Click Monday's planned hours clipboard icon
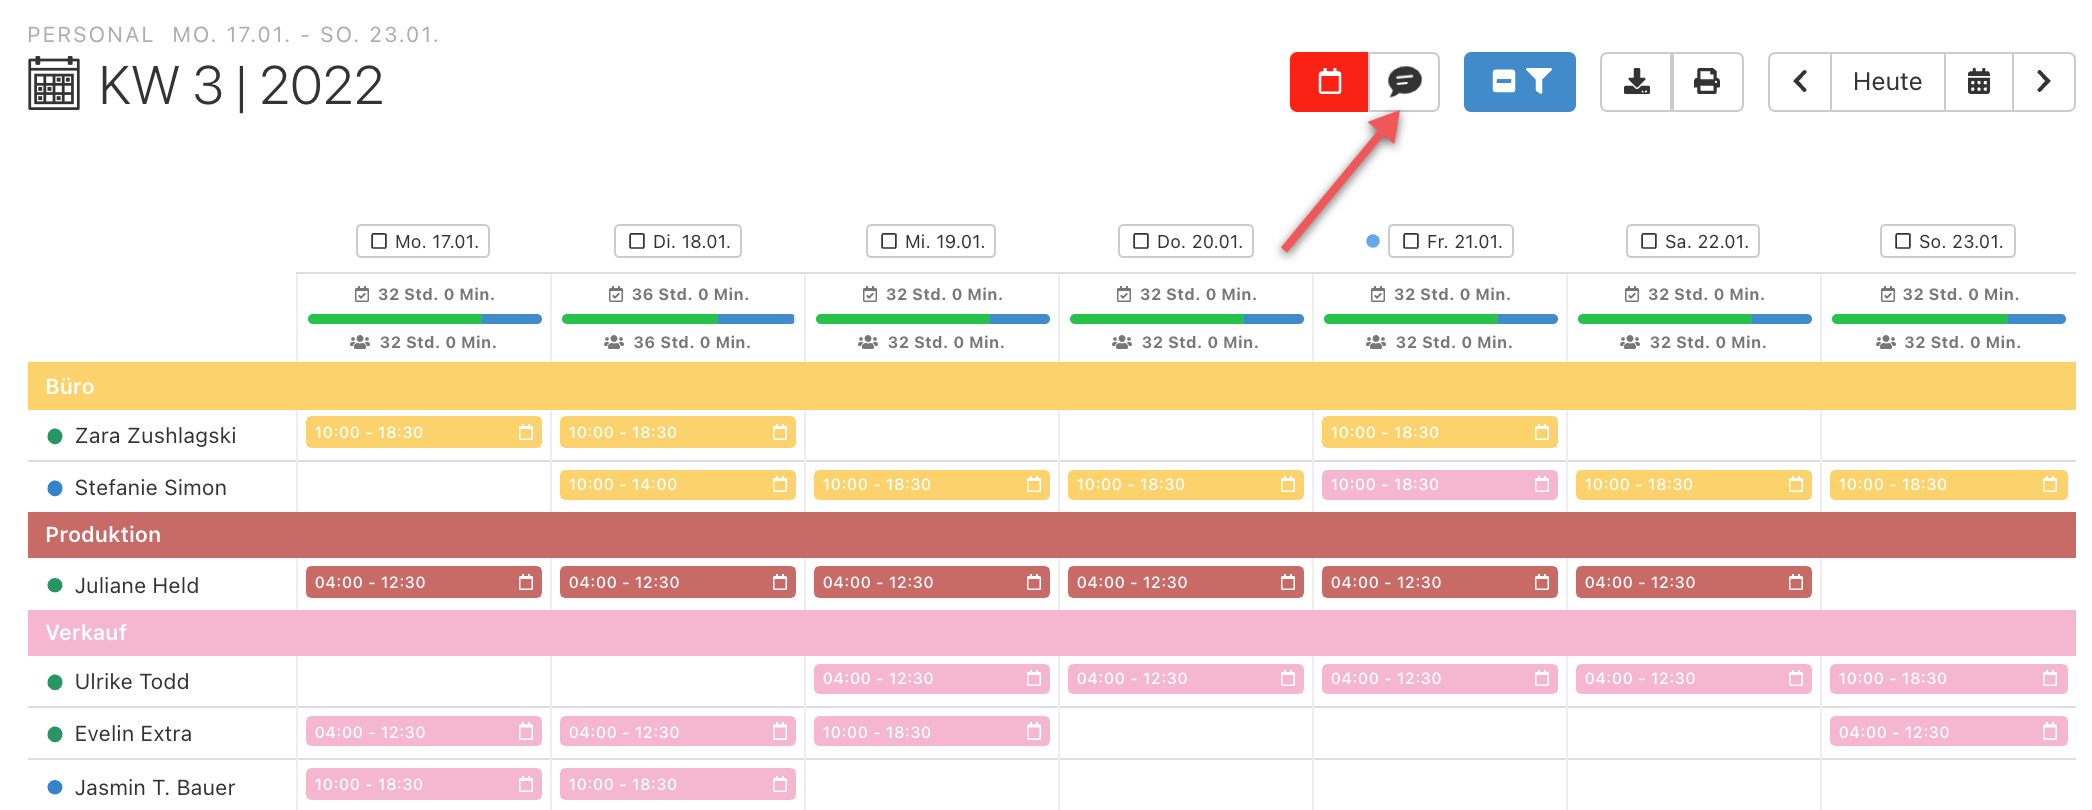 pos(362,294)
